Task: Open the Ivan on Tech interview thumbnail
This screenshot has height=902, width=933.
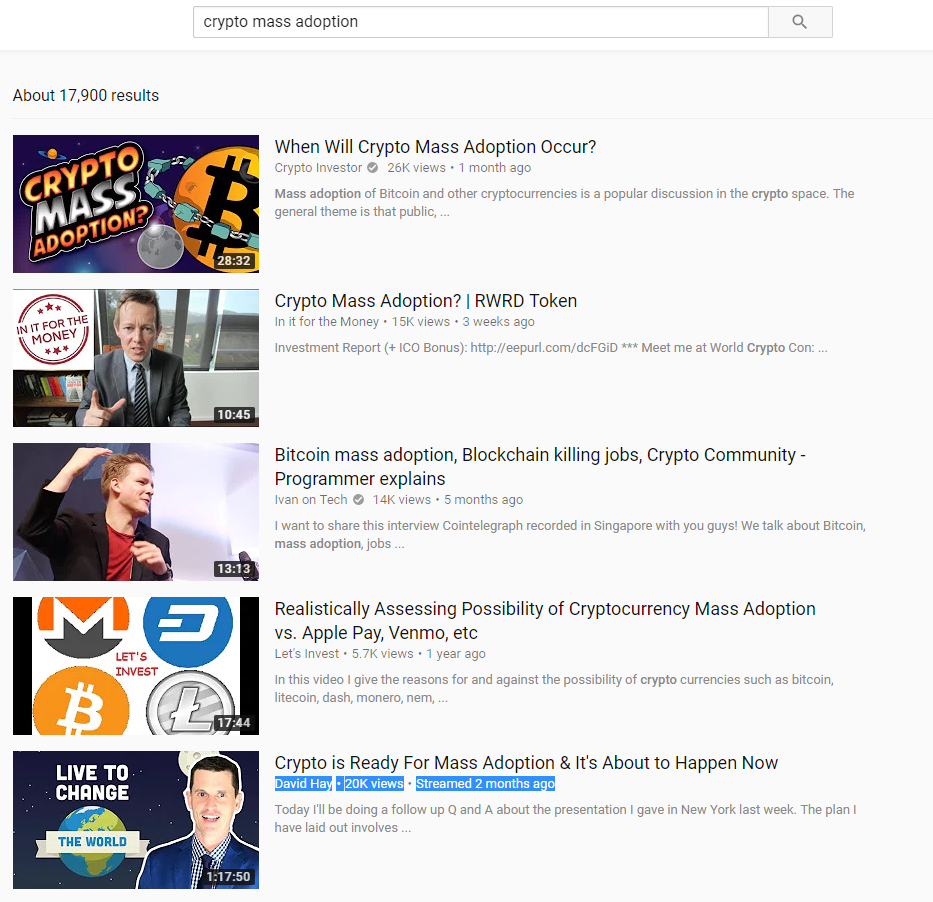Action: click(136, 512)
